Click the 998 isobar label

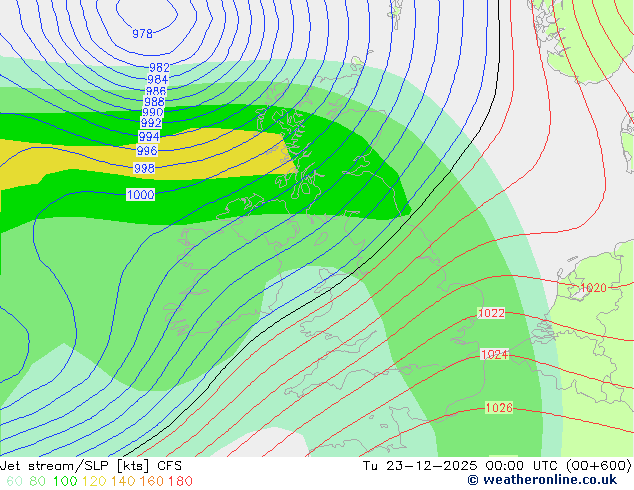coord(144,168)
